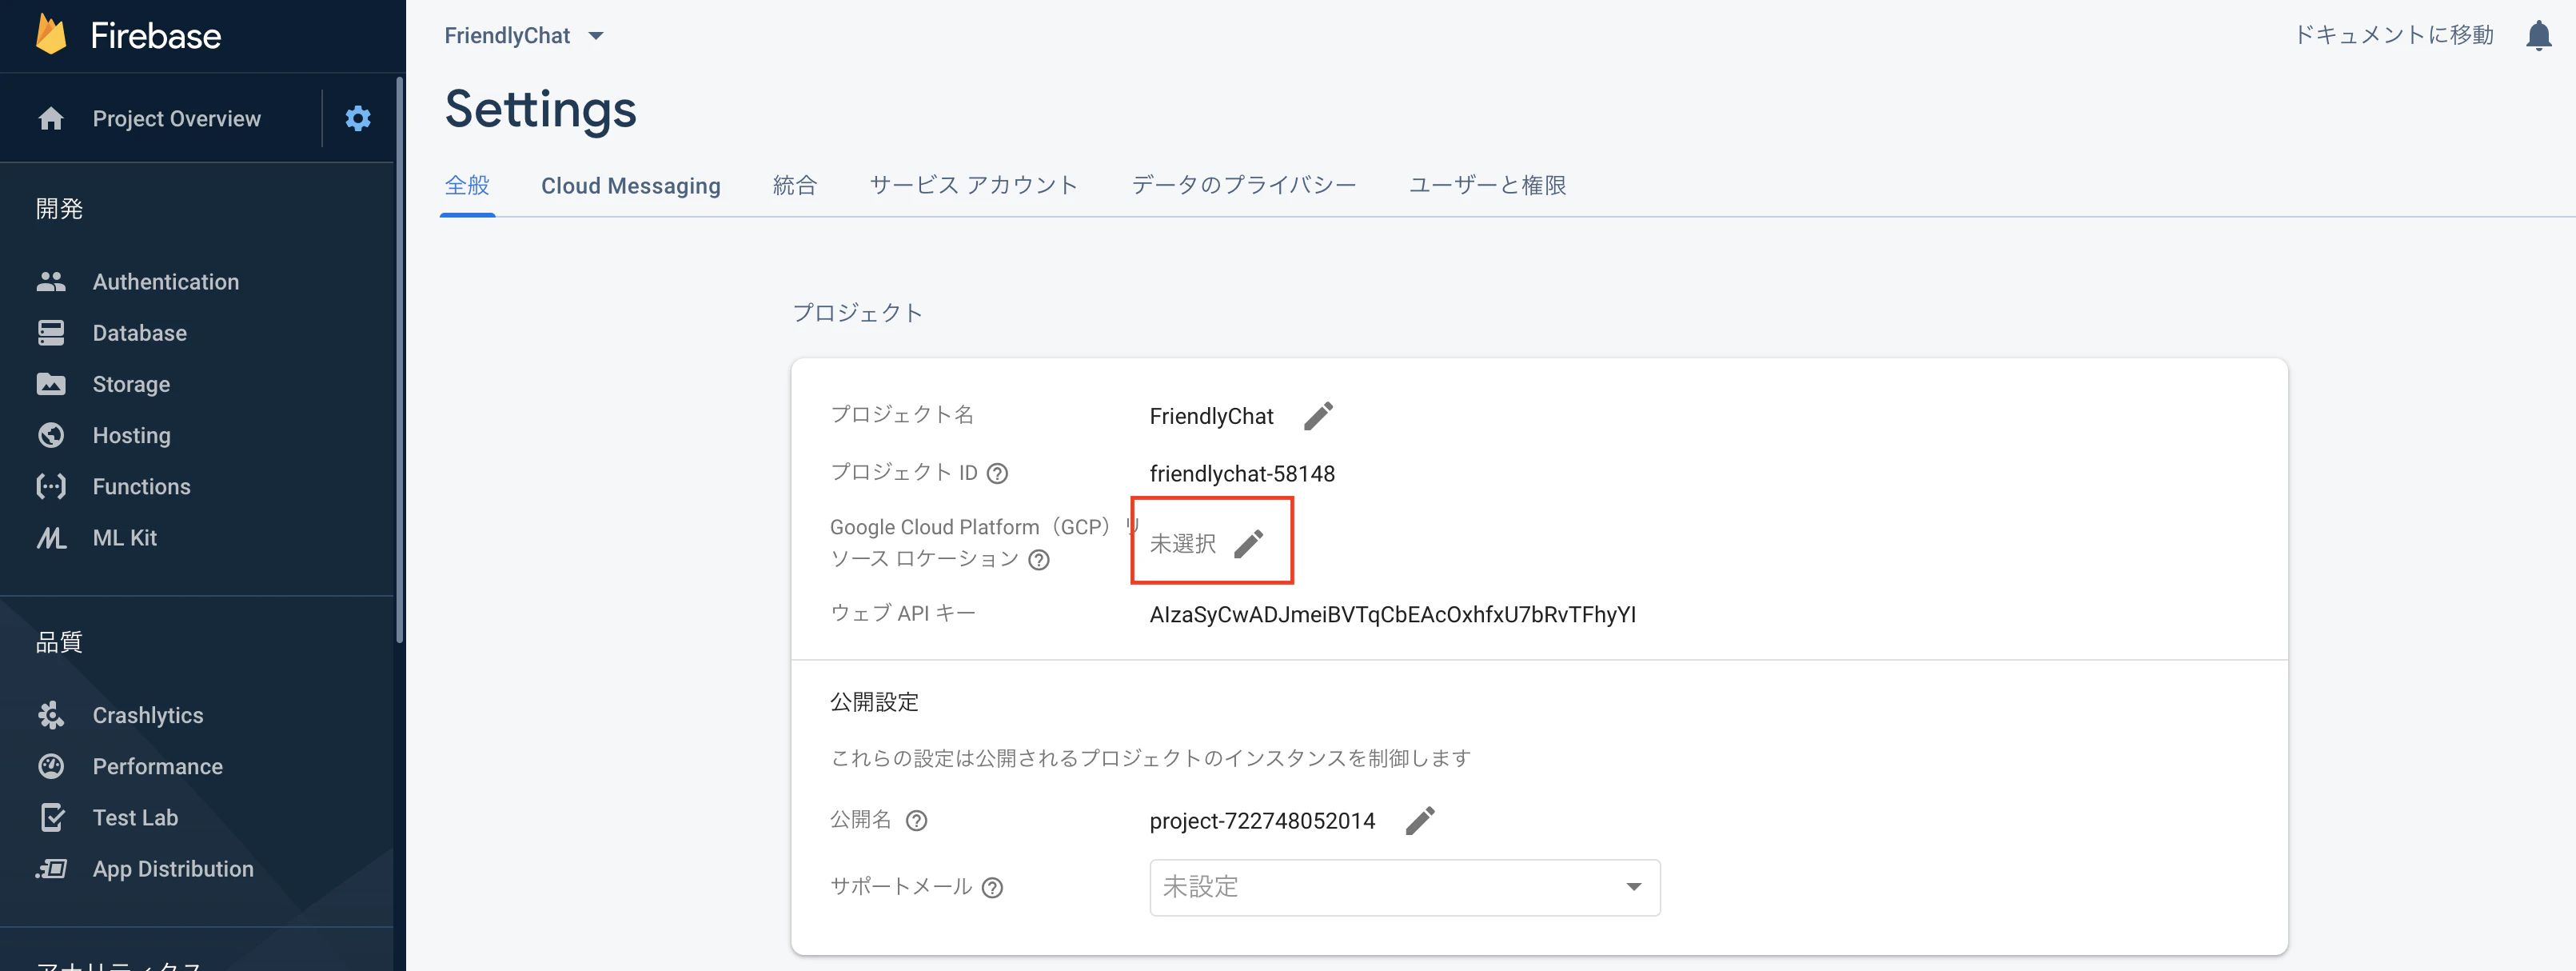Open Authentication section label
Image resolution: width=2576 pixels, height=971 pixels.
coord(166,282)
